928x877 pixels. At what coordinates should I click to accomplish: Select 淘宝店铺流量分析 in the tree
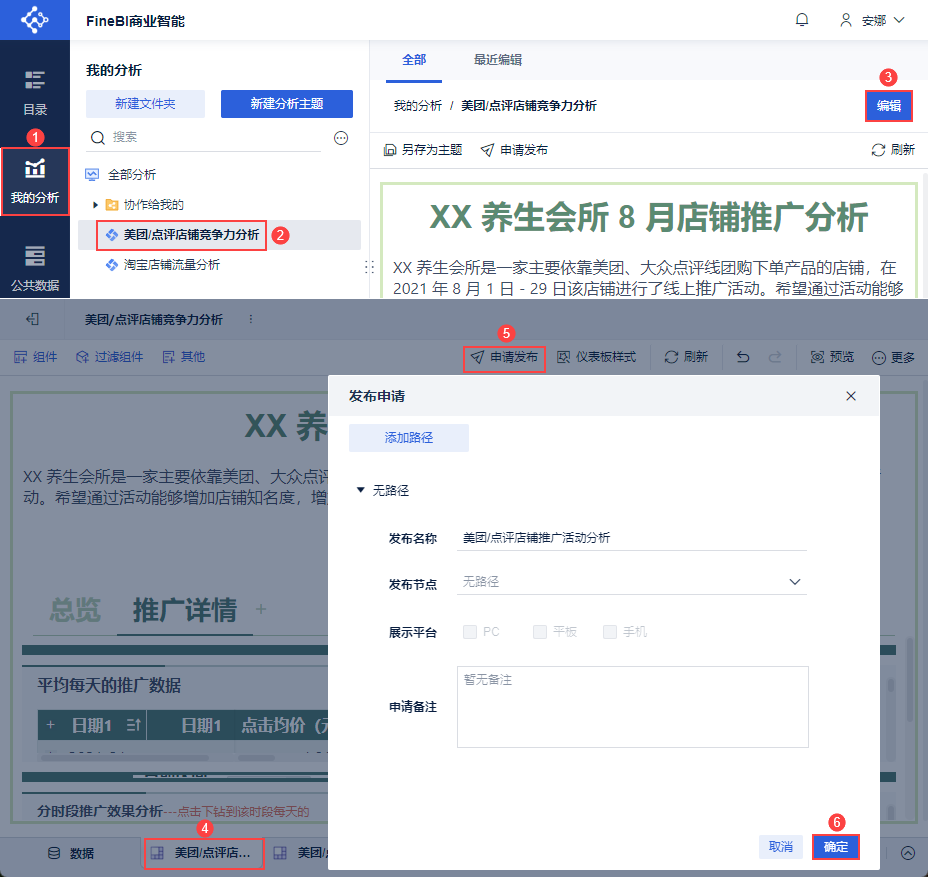(x=171, y=265)
